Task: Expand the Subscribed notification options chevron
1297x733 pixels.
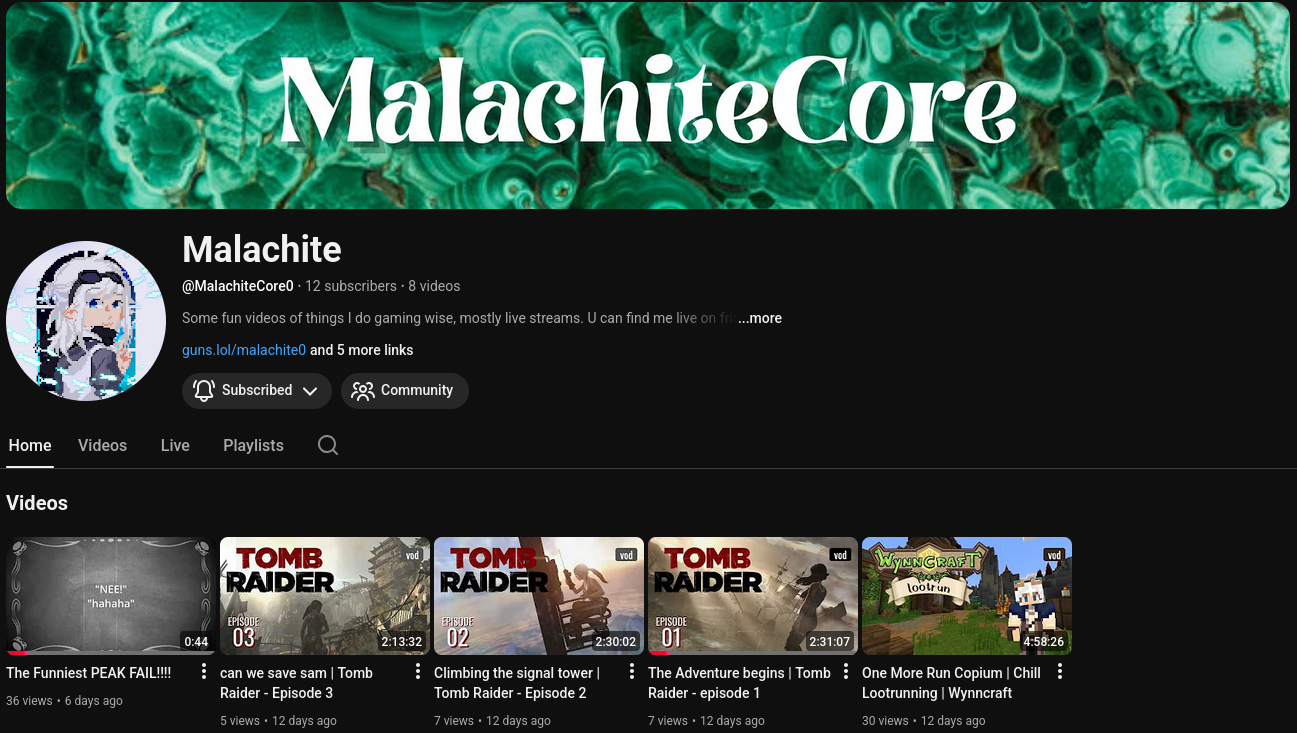Action: 310,390
